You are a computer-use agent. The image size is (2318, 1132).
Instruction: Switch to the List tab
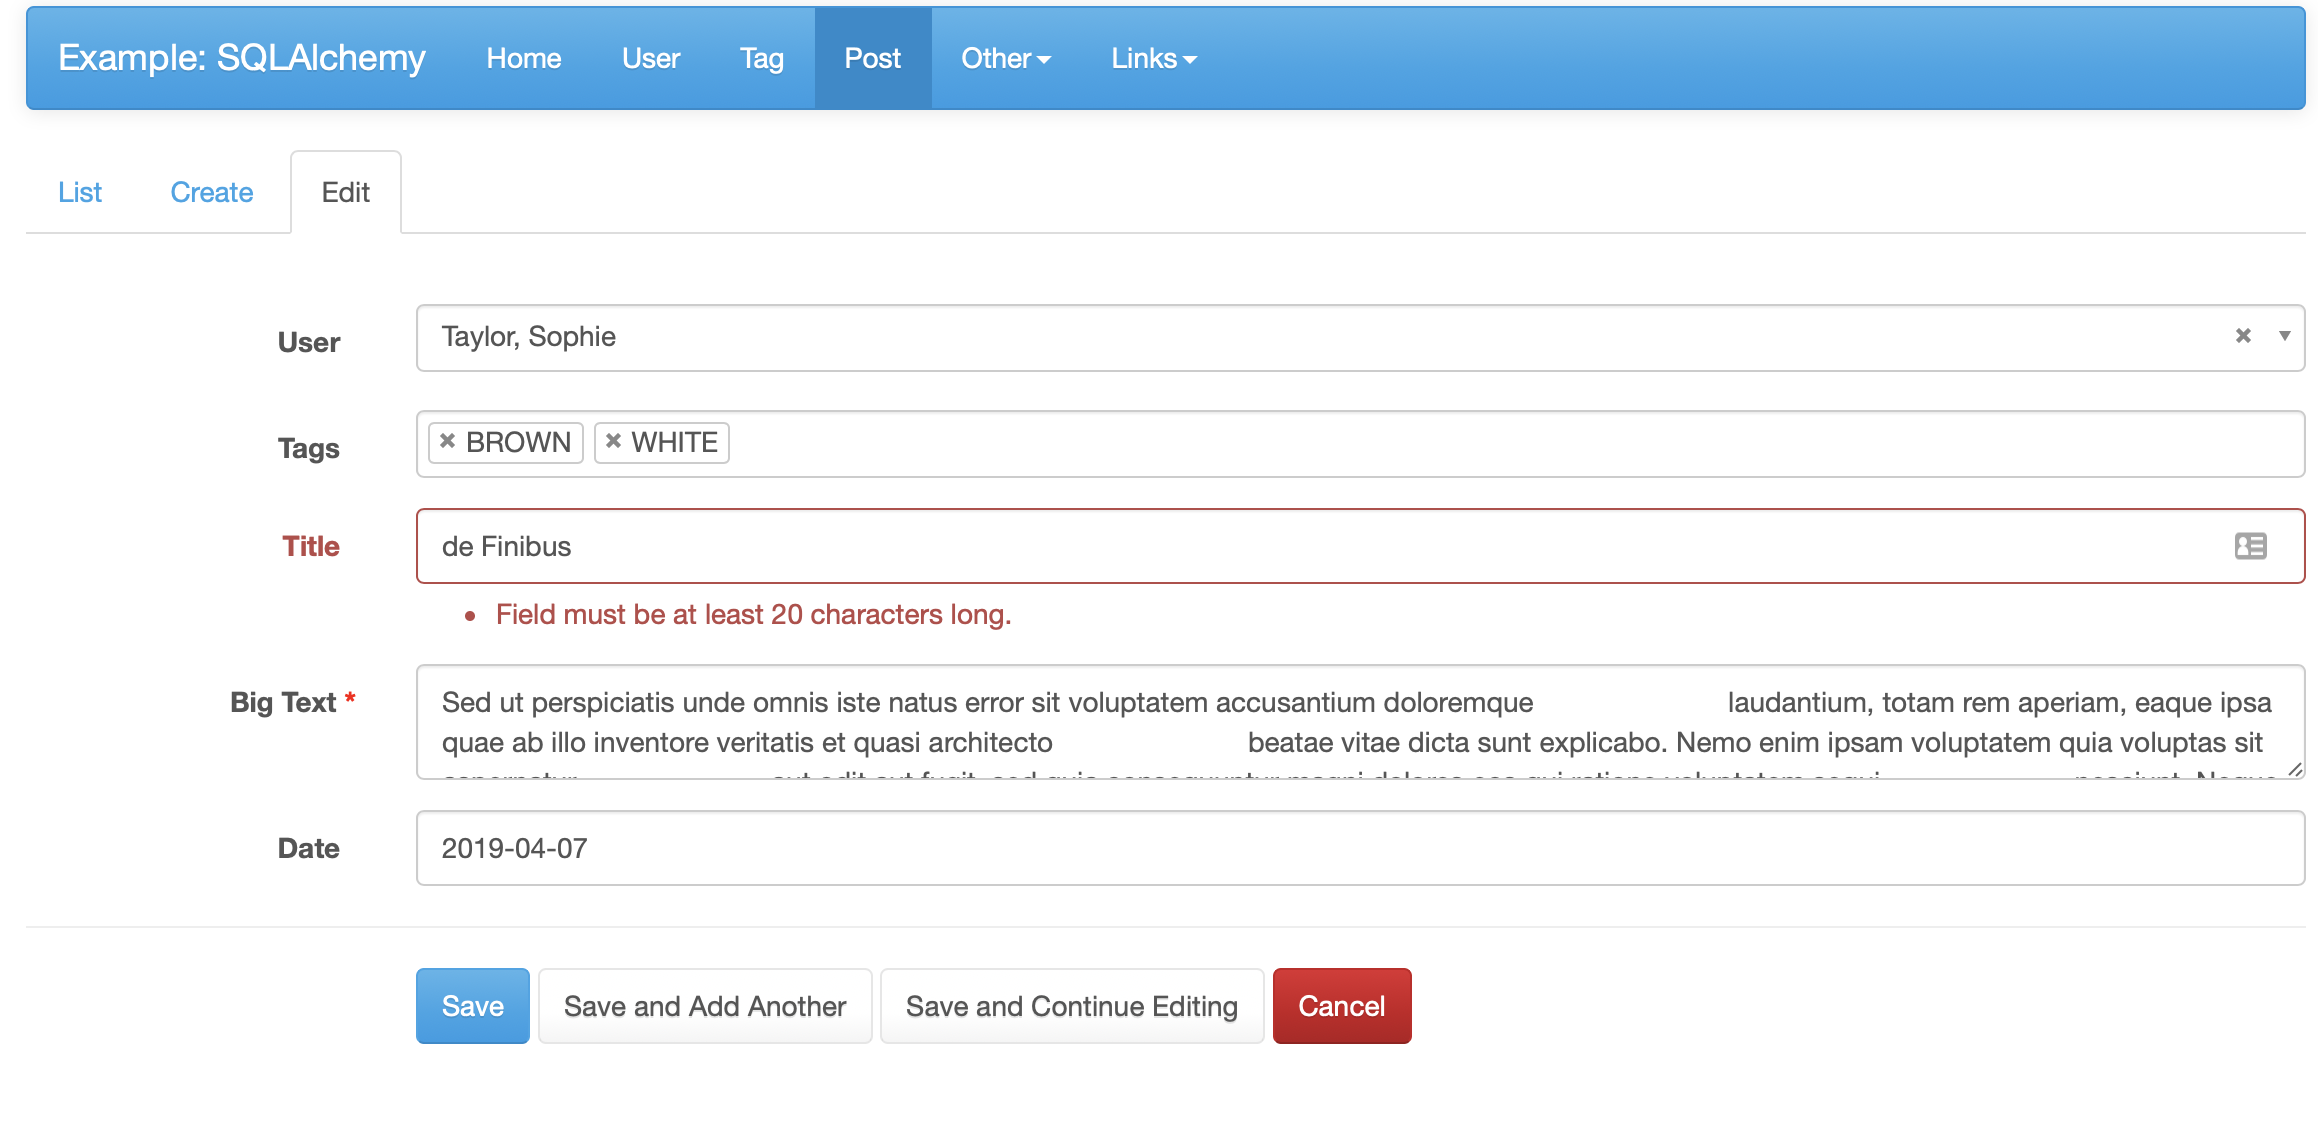tap(80, 191)
